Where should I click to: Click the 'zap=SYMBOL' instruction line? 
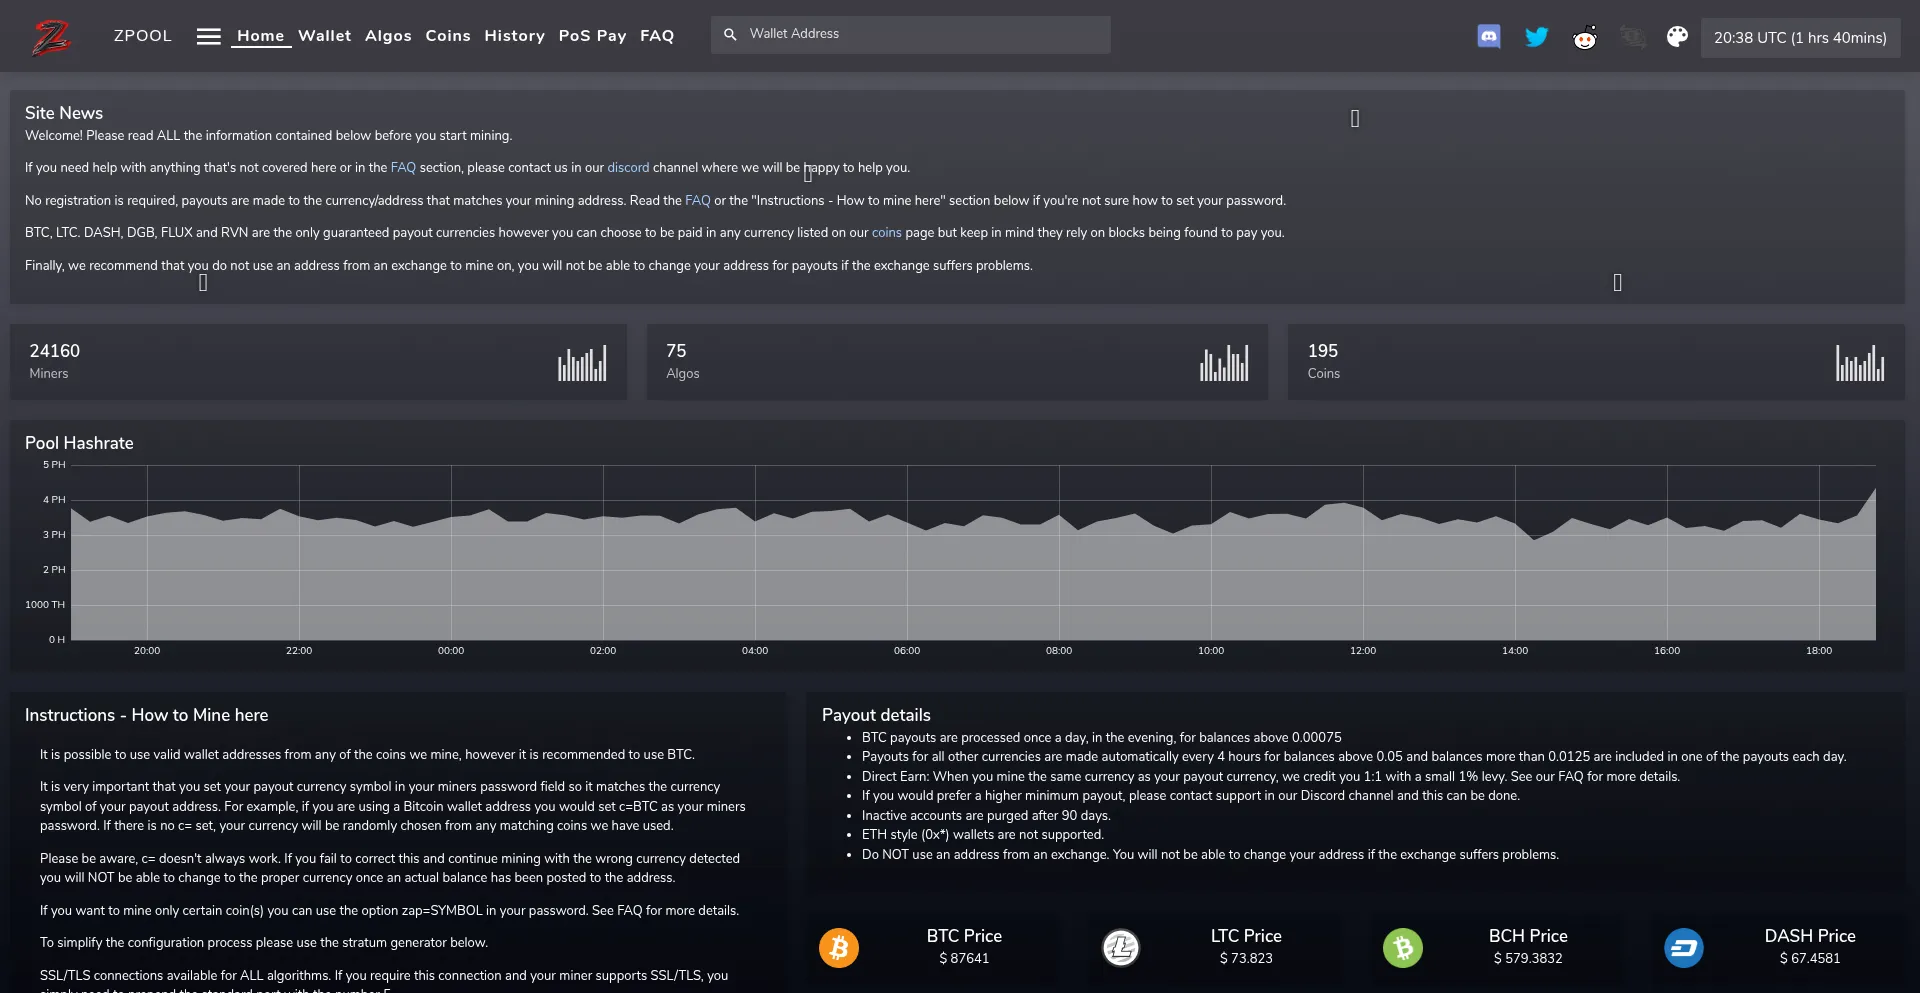pos(389,911)
